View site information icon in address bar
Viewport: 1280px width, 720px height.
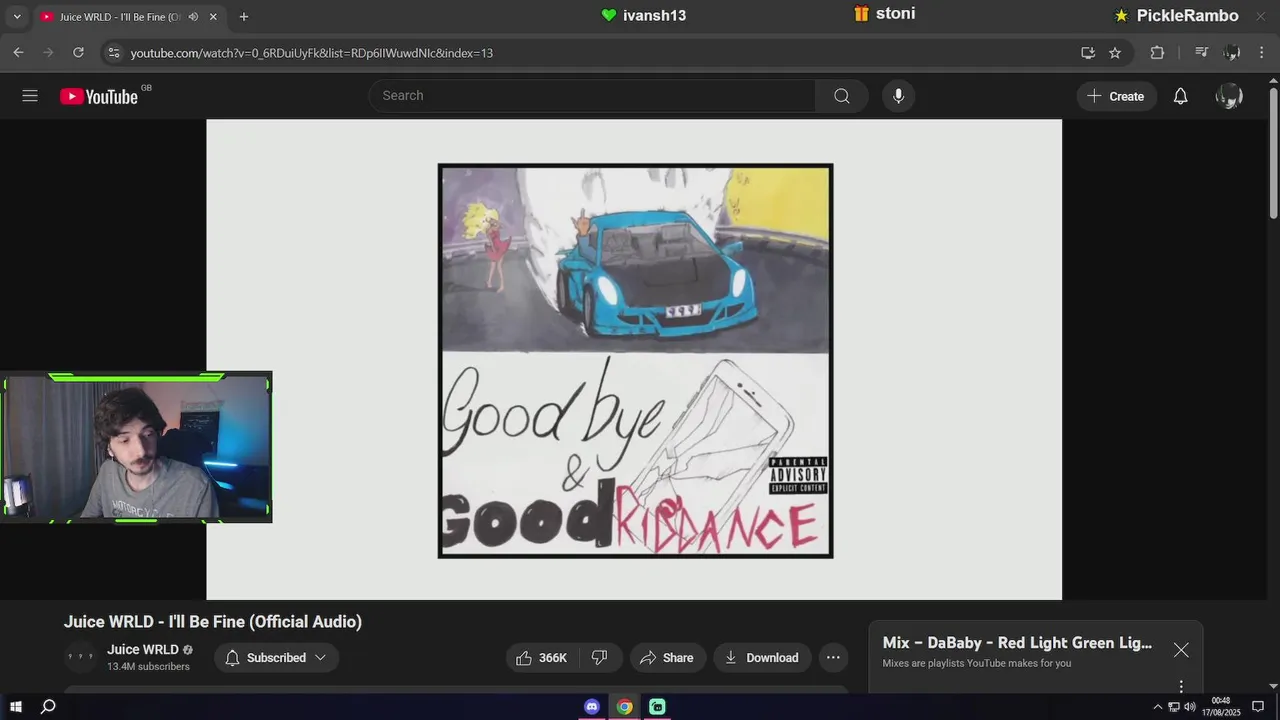pos(114,52)
